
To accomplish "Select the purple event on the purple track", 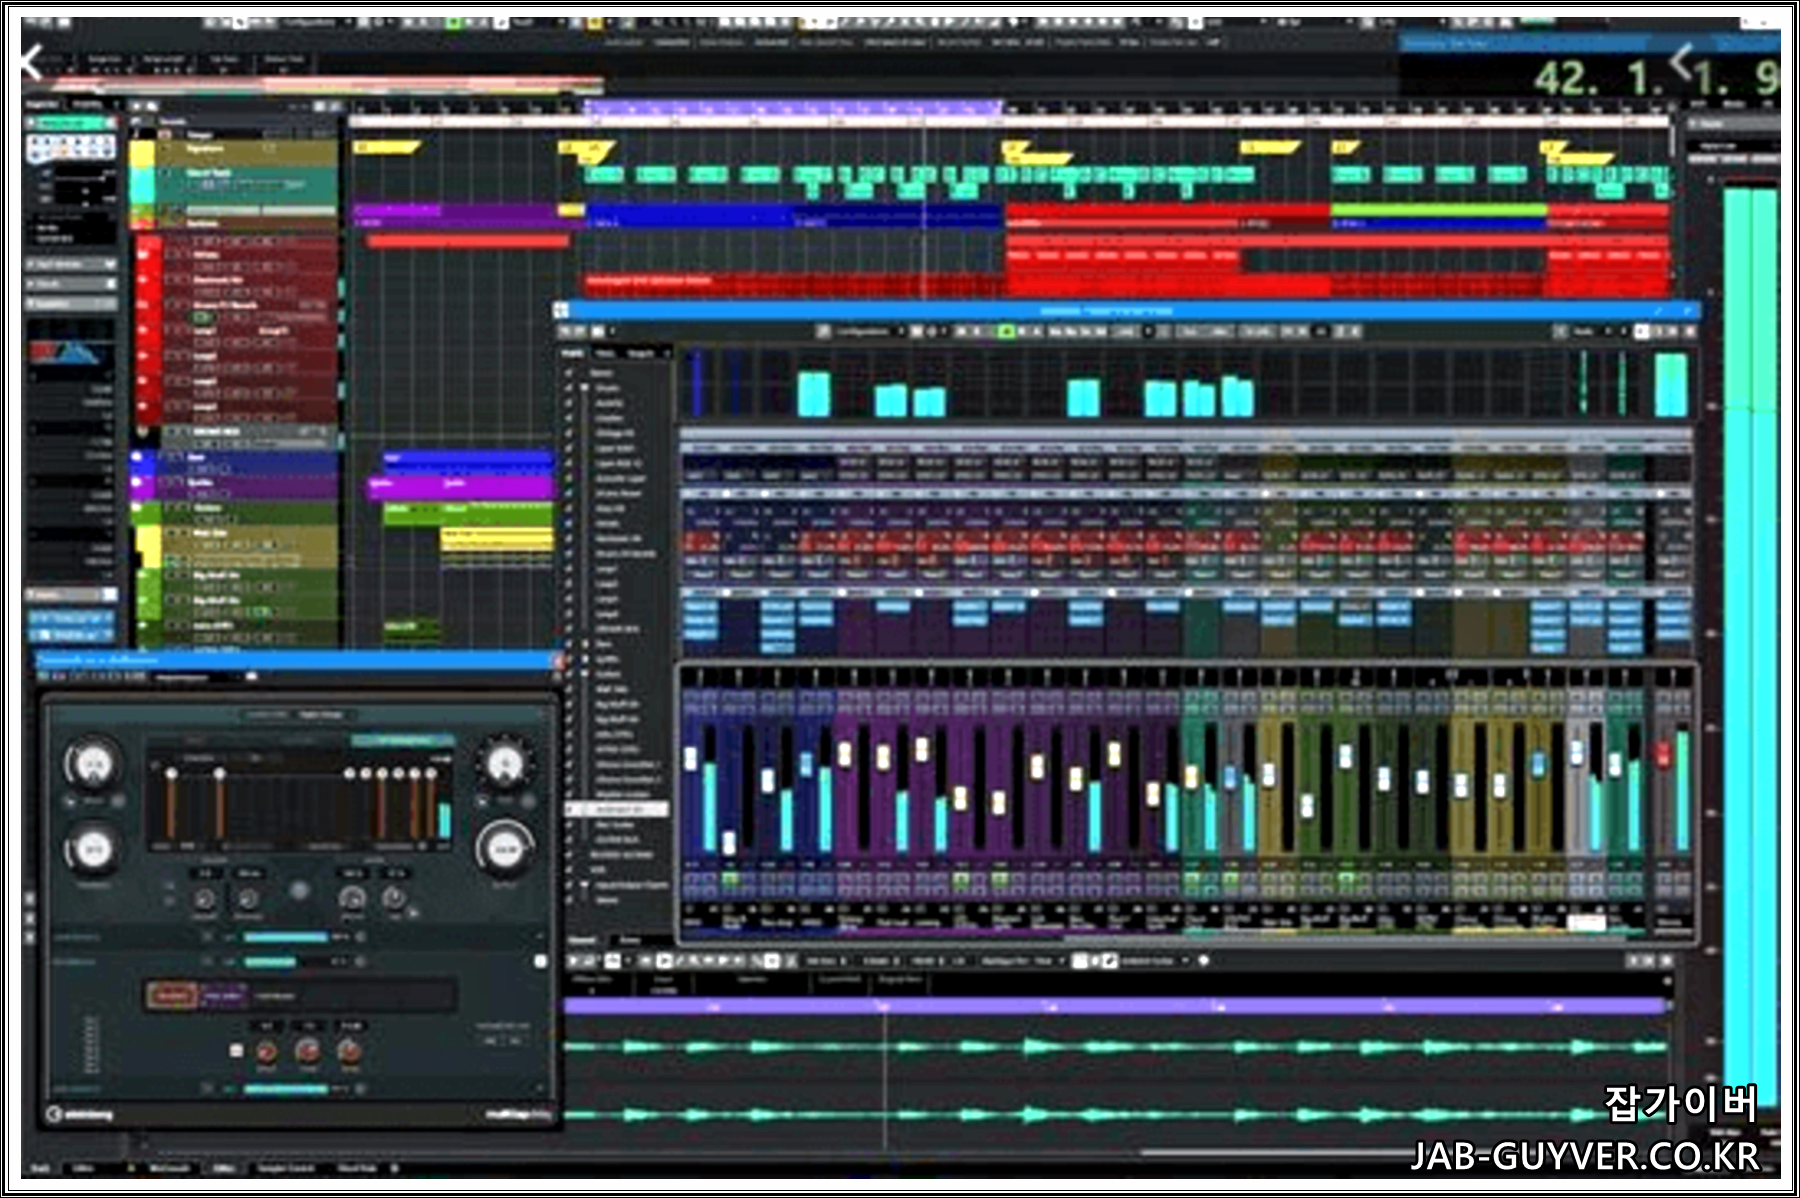I will pos(460,486).
